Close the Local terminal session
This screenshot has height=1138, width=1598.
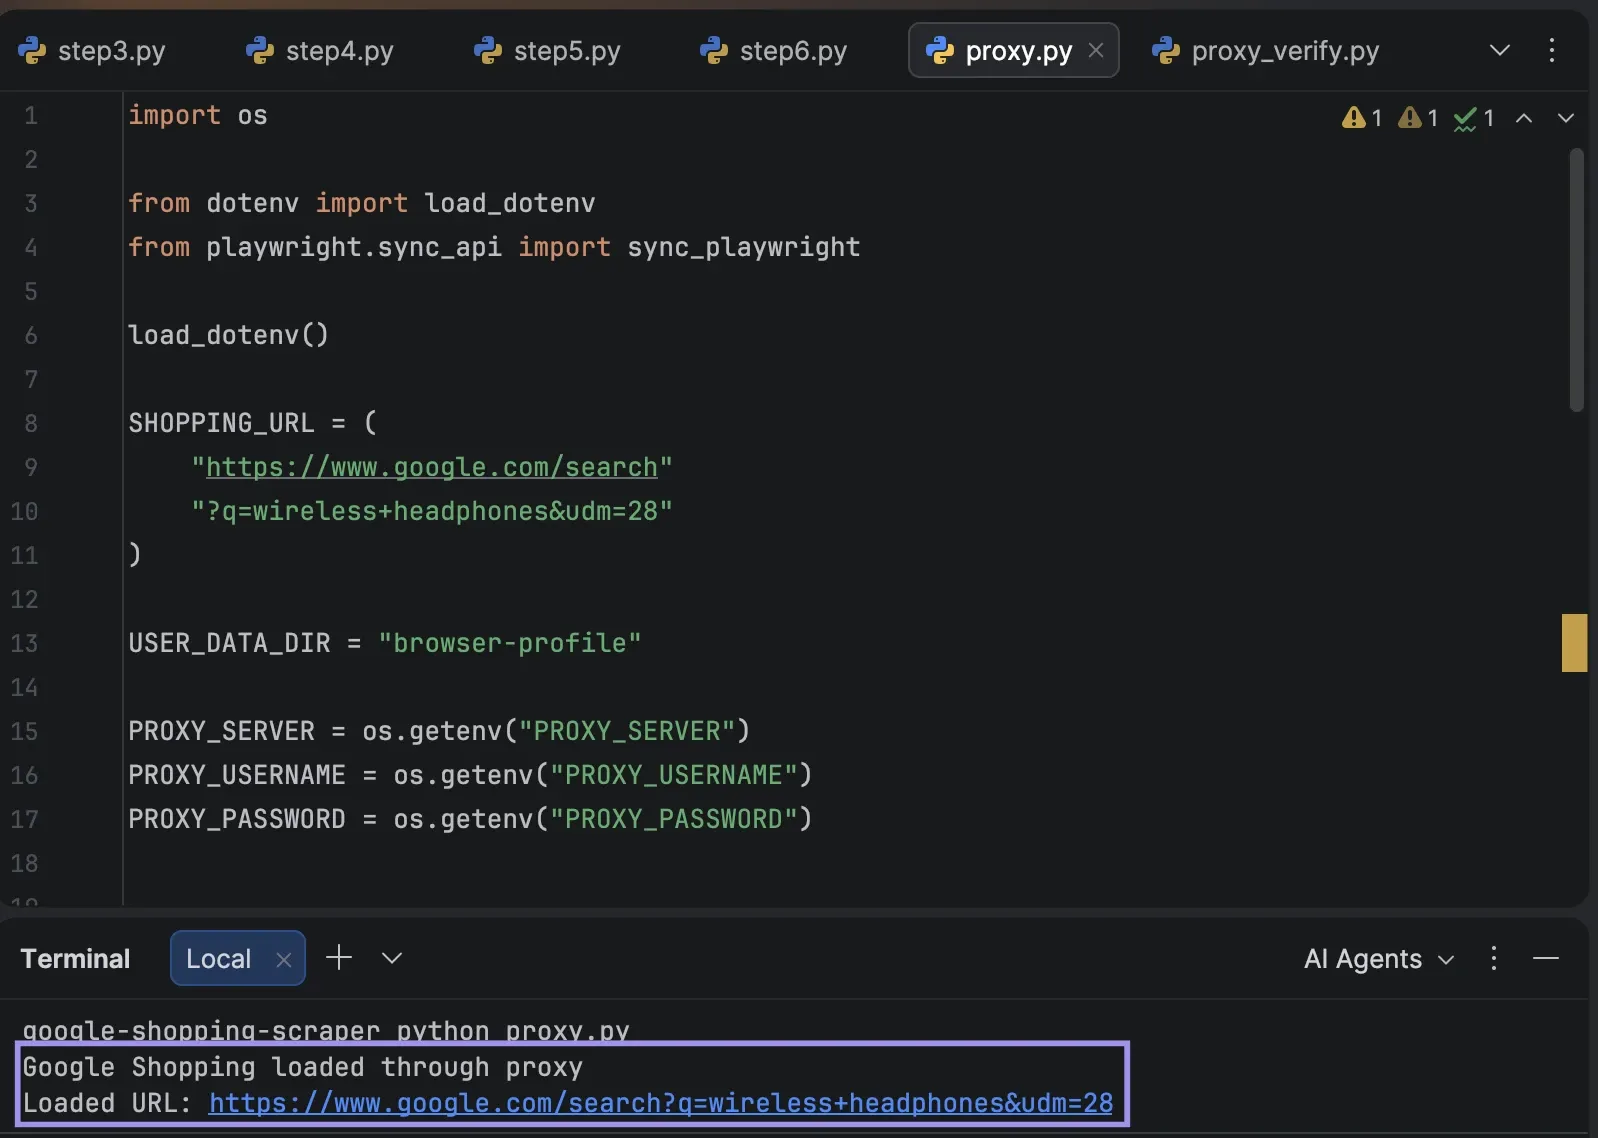[x=284, y=960]
